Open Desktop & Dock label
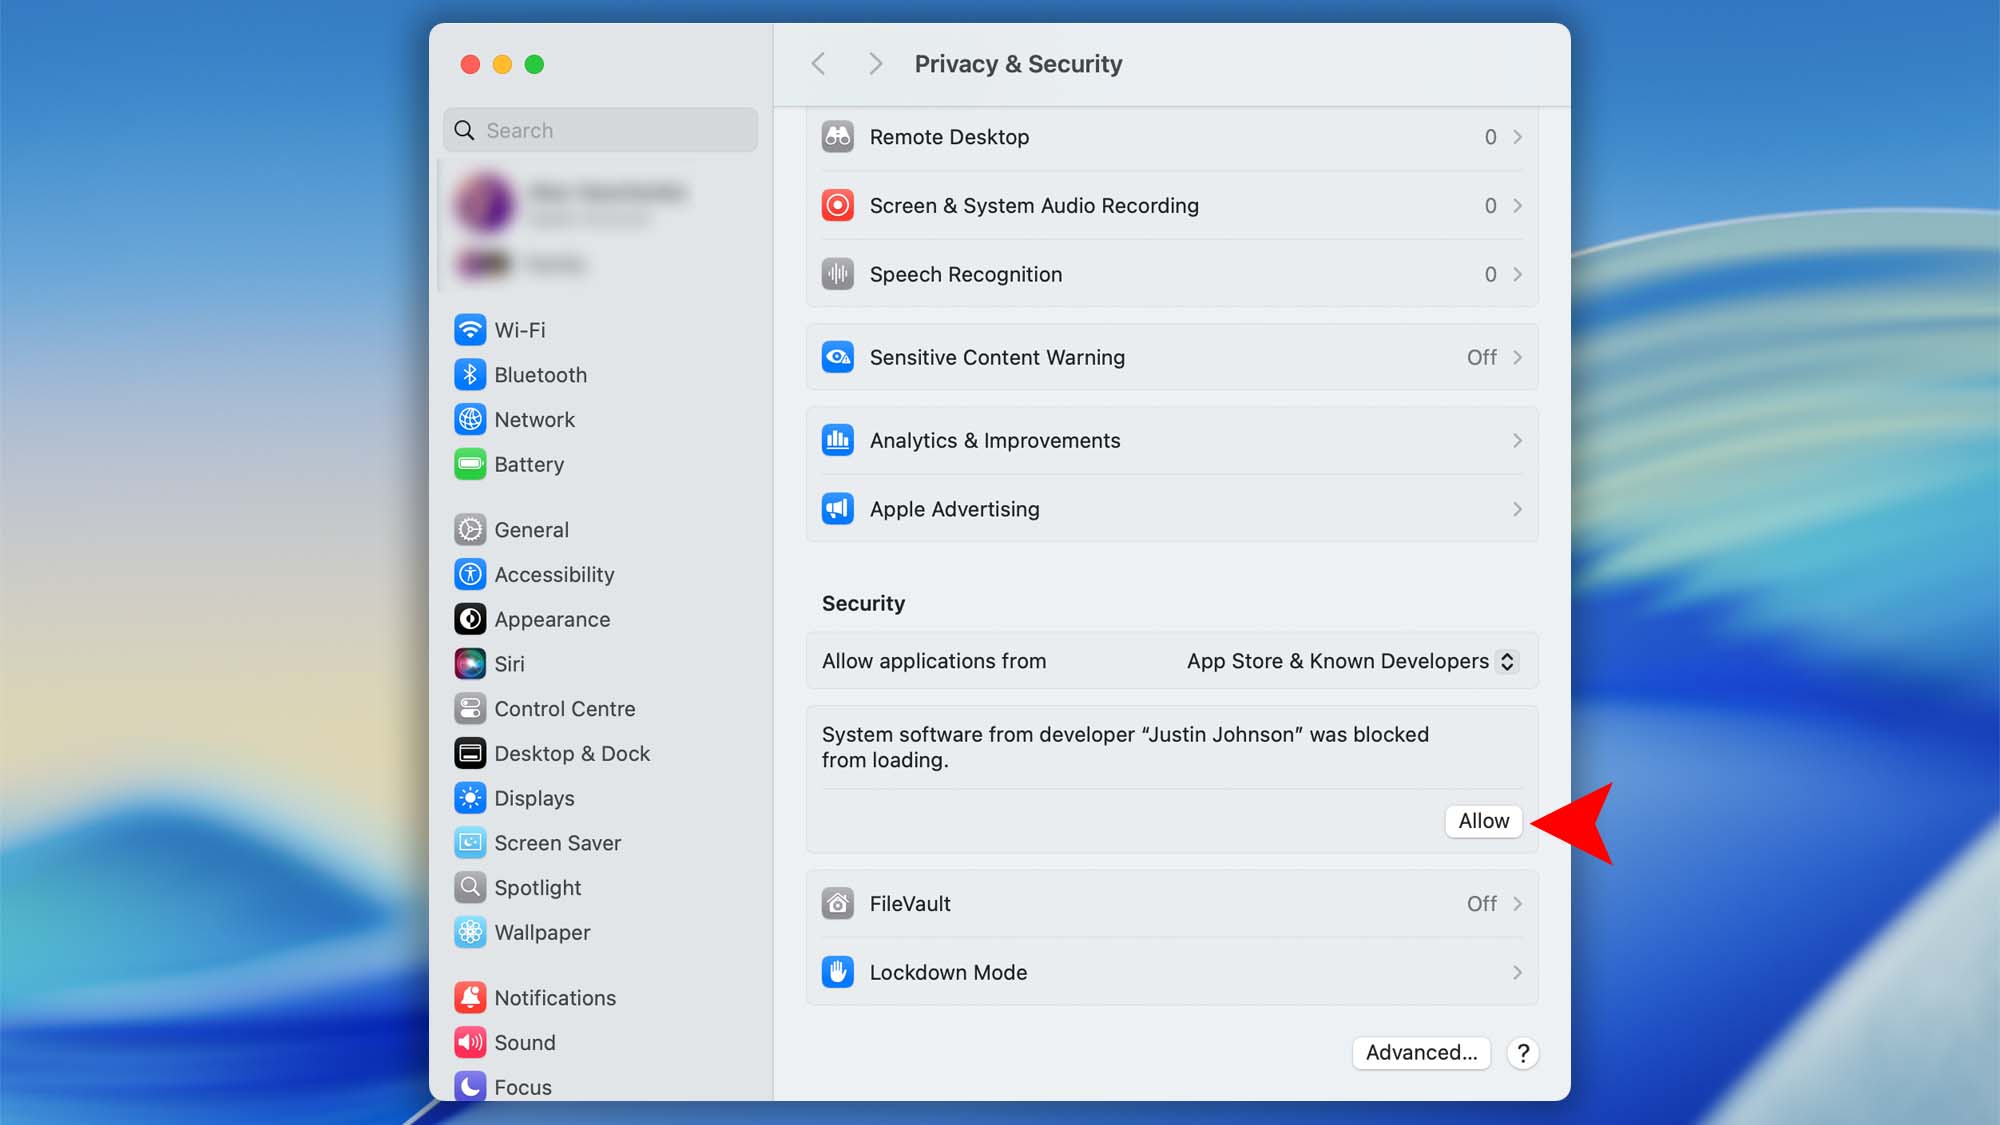The image size is (2000, 1125). pos(572,754)
